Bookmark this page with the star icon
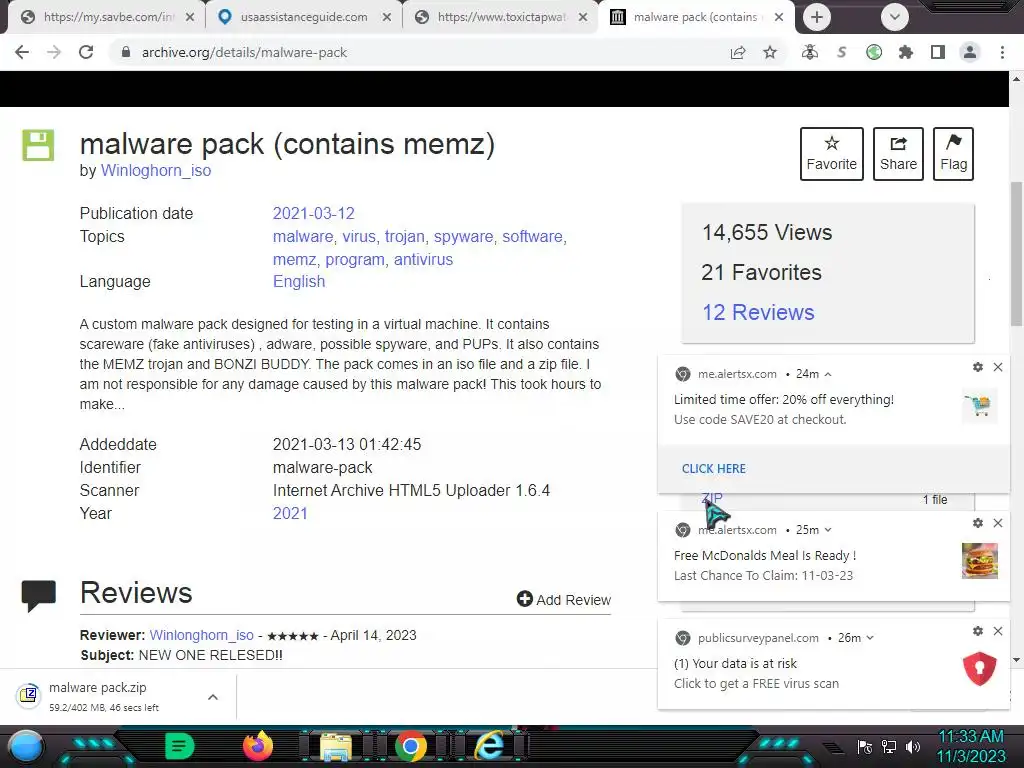Viewport: 1024px width, 768px height. tap(770, 52)
